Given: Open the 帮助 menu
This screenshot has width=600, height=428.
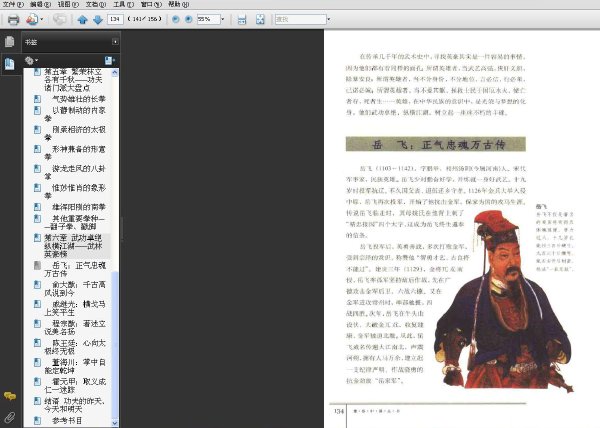Looking at the screenshot, I should 178,4.
